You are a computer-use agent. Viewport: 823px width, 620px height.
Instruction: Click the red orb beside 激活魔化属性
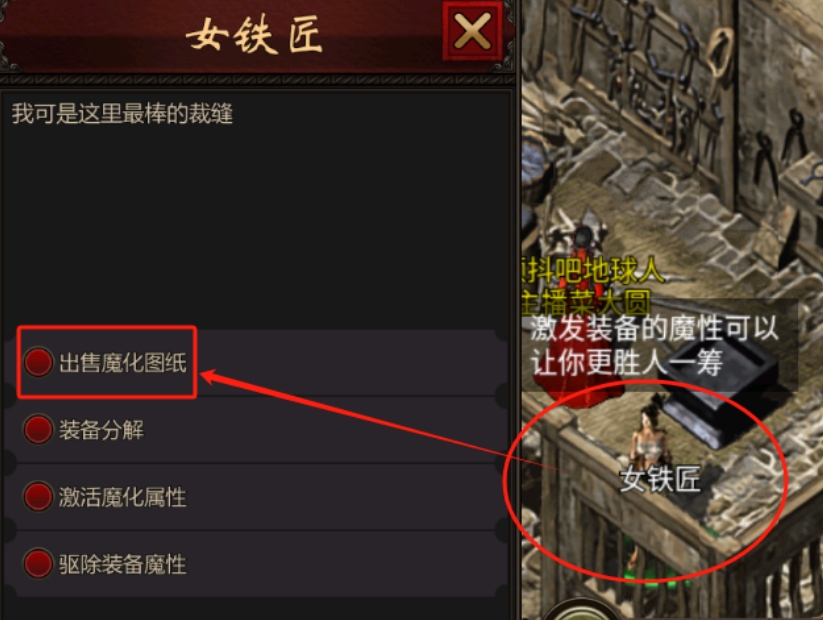[x=38, y=497]
